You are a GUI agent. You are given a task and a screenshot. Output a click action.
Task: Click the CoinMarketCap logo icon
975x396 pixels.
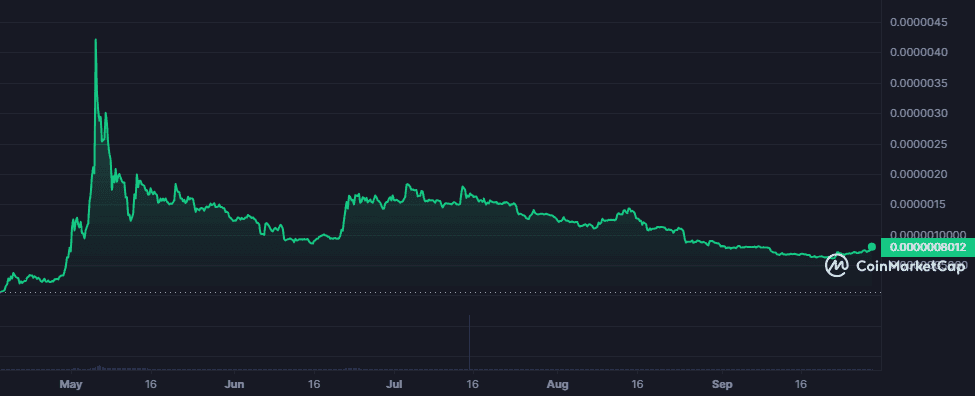(836, 265)
